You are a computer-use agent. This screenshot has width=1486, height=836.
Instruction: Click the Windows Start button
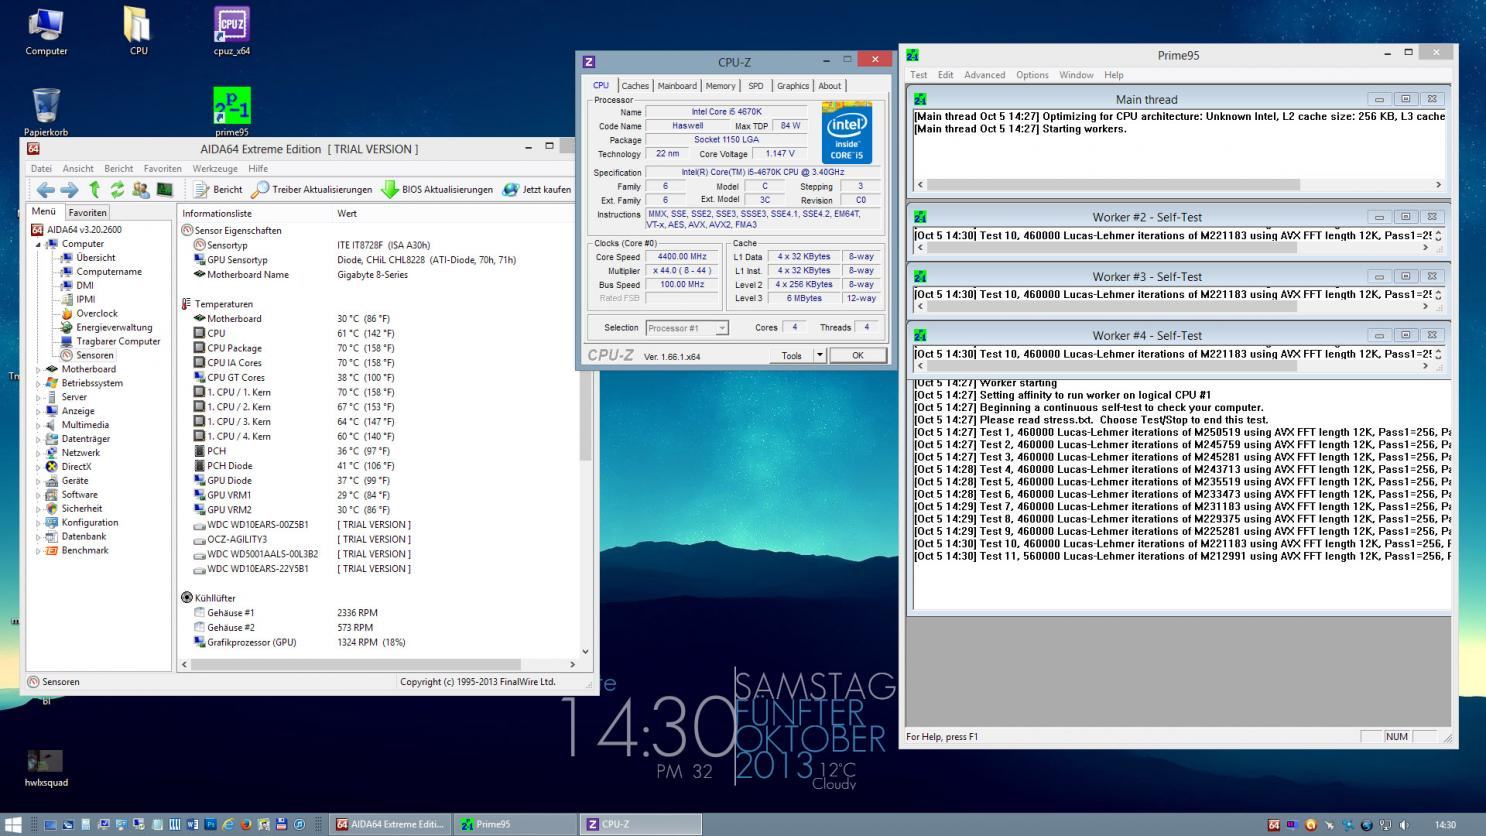tap(13, 825)
